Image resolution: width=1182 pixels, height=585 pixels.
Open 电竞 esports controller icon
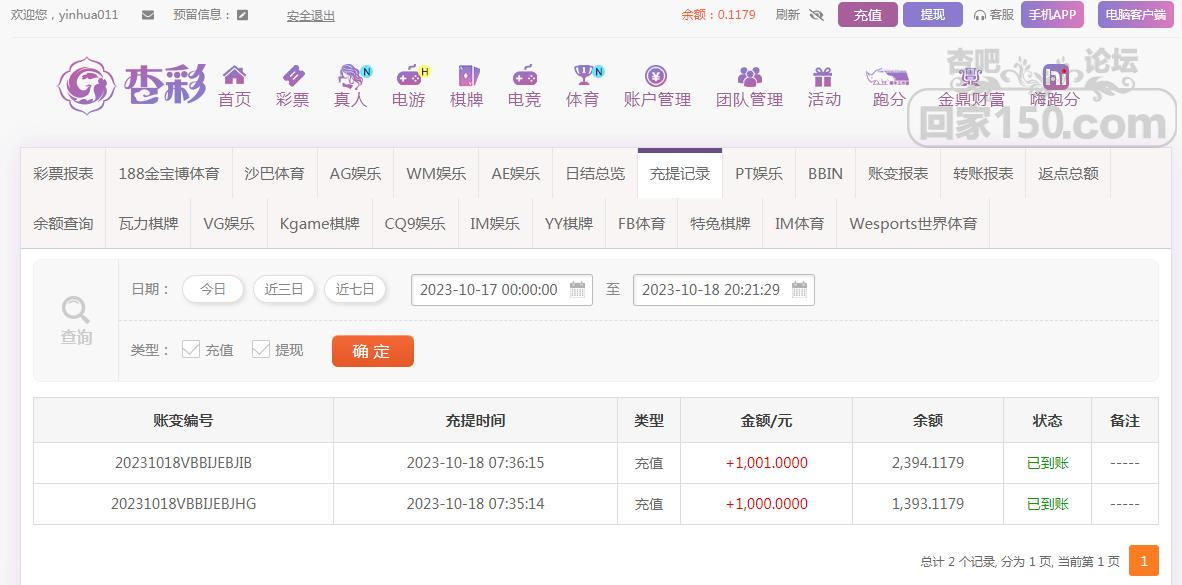pyautogui.click(x=525, y=75)
